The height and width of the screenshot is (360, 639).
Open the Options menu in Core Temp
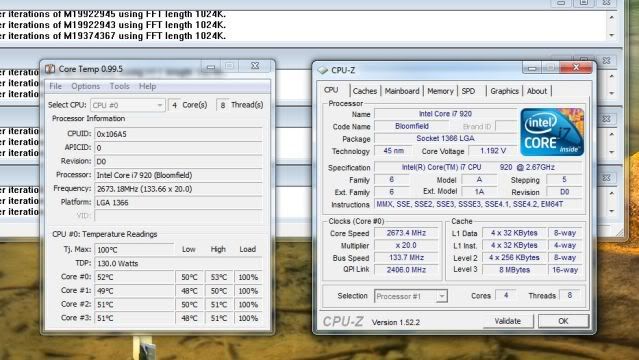[x=86, y=86]
